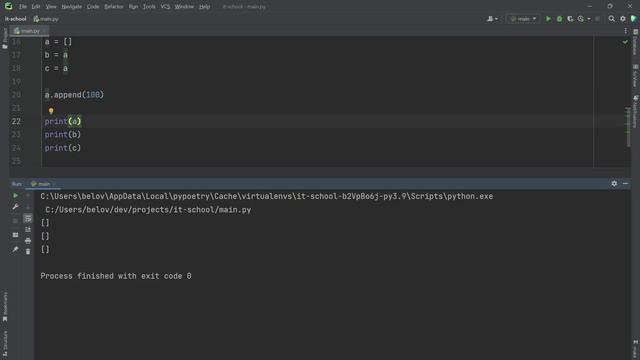
Task: Open the Window menu
Action: point(184,7)
